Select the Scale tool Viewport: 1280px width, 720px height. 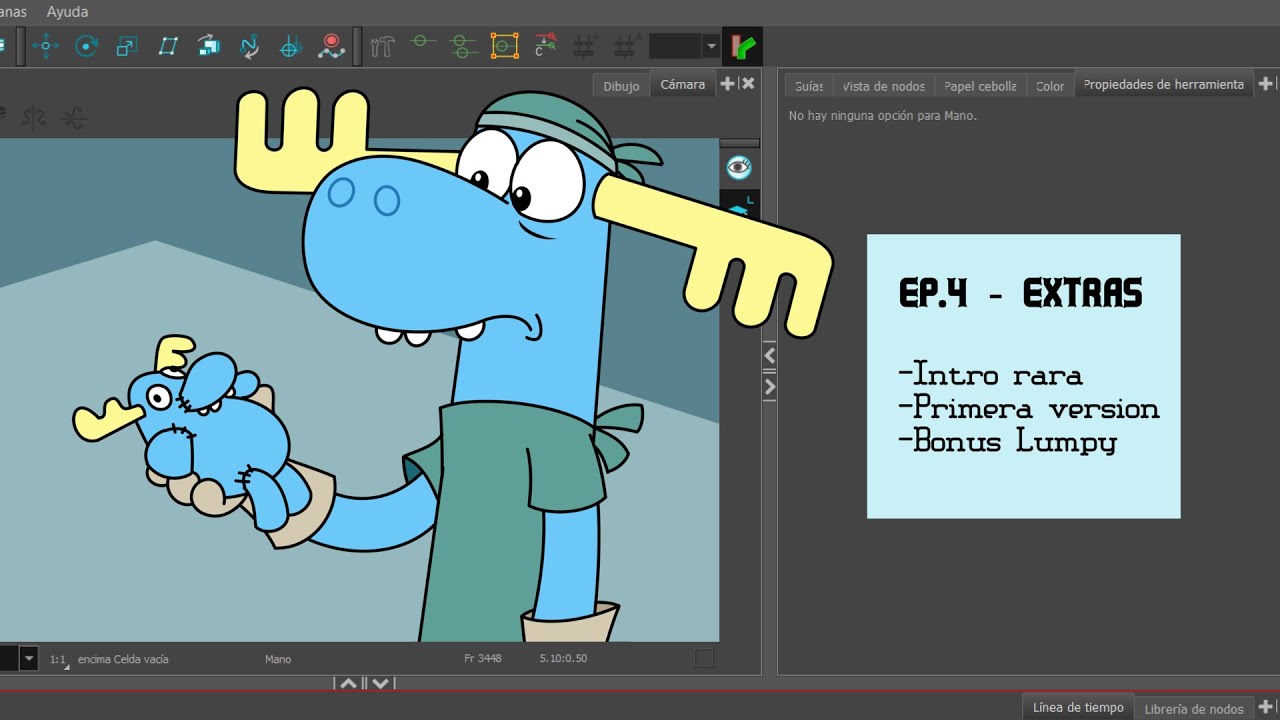[127, 46]
